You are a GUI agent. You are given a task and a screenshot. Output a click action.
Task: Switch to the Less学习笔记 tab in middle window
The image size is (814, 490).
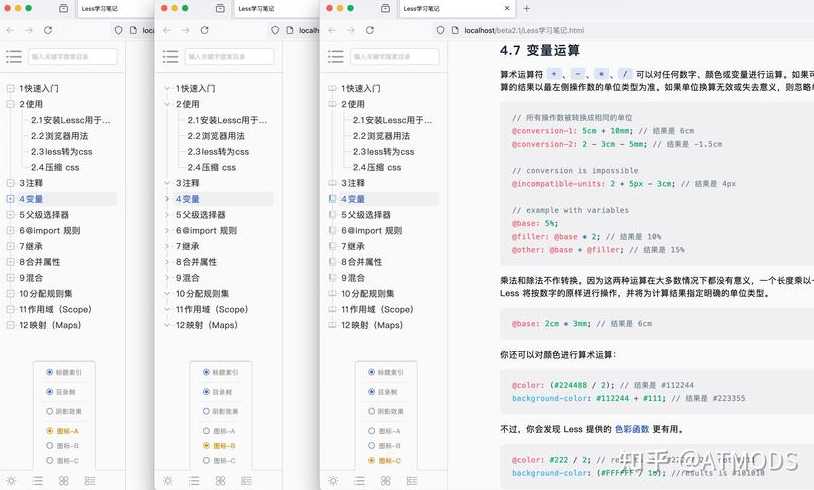point(256,8)
